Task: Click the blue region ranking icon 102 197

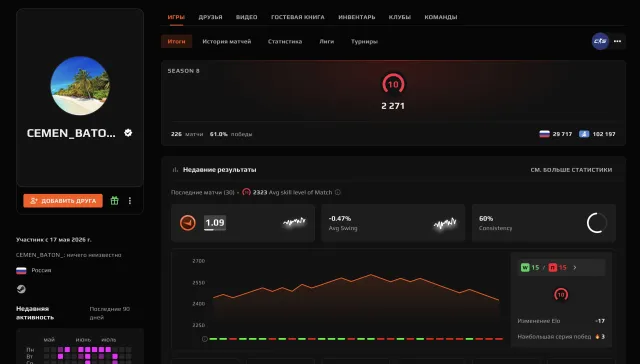Action: click(584, 134)
